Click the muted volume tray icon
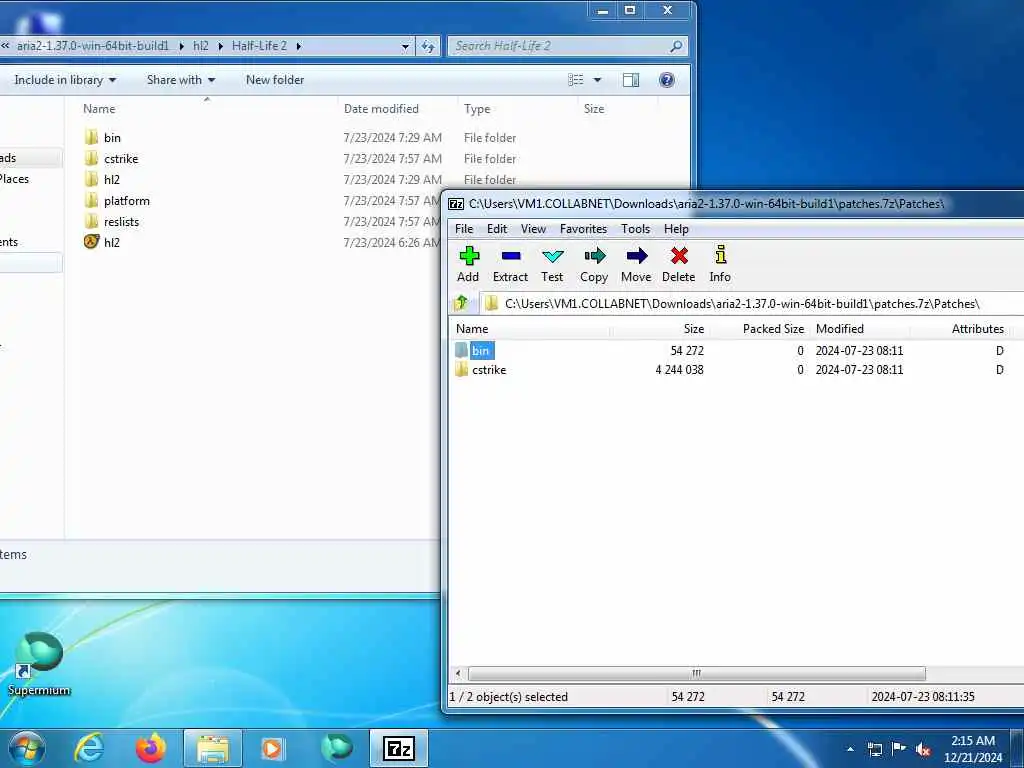The height and width of the screenshot is (768, 1024). coord(923,749)
